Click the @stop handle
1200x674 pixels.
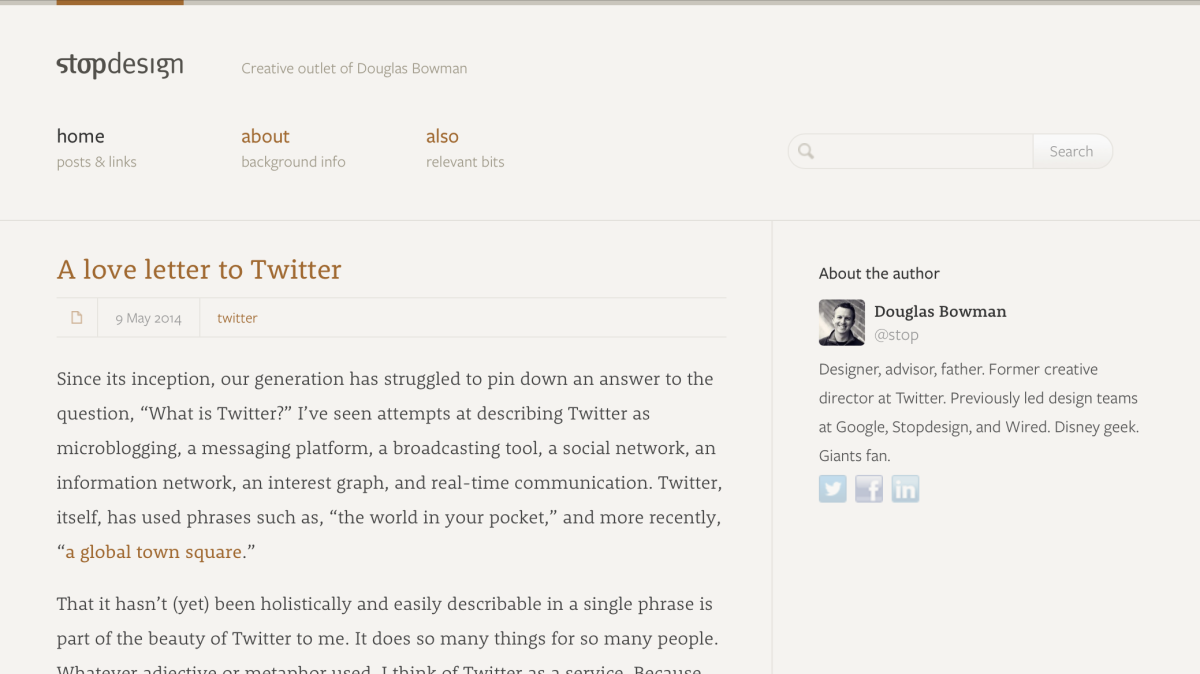coord(896,335)
